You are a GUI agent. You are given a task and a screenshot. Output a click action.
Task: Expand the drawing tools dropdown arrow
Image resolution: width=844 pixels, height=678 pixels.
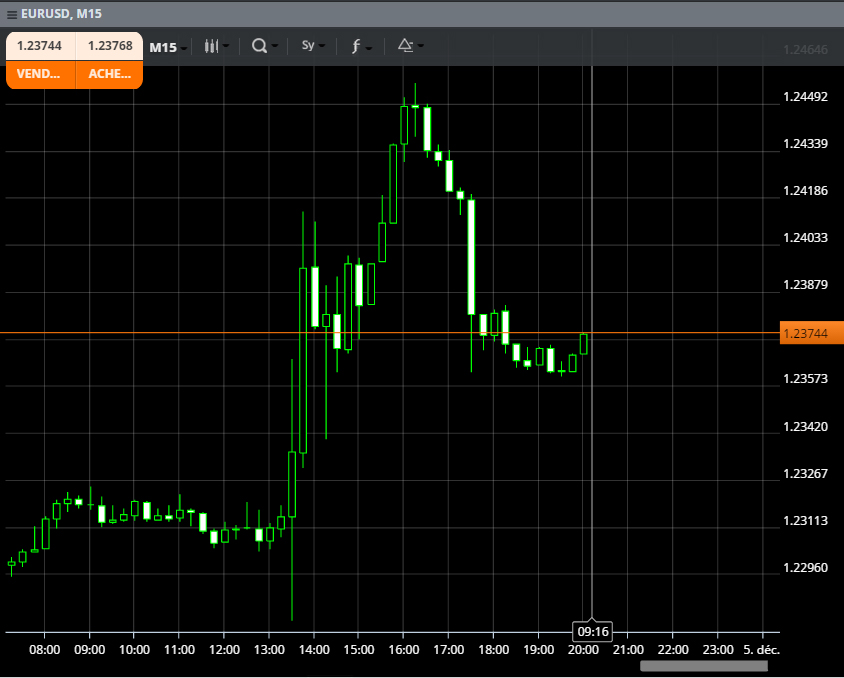(420, 46)
